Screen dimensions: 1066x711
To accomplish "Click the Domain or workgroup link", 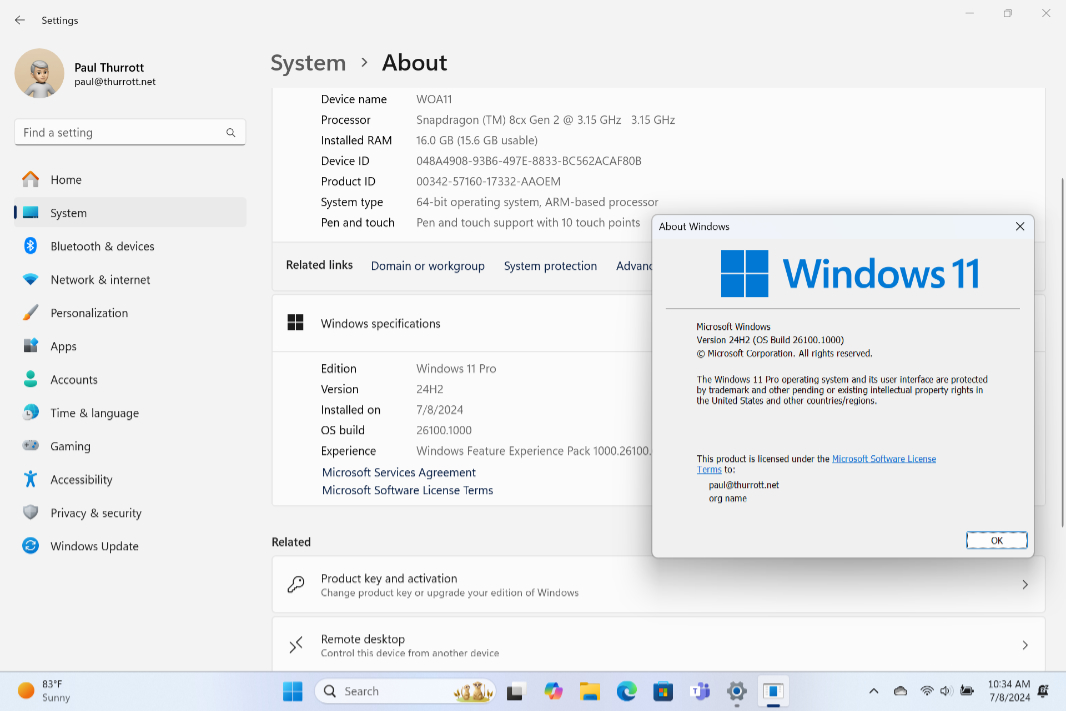I will pos(427,266).
